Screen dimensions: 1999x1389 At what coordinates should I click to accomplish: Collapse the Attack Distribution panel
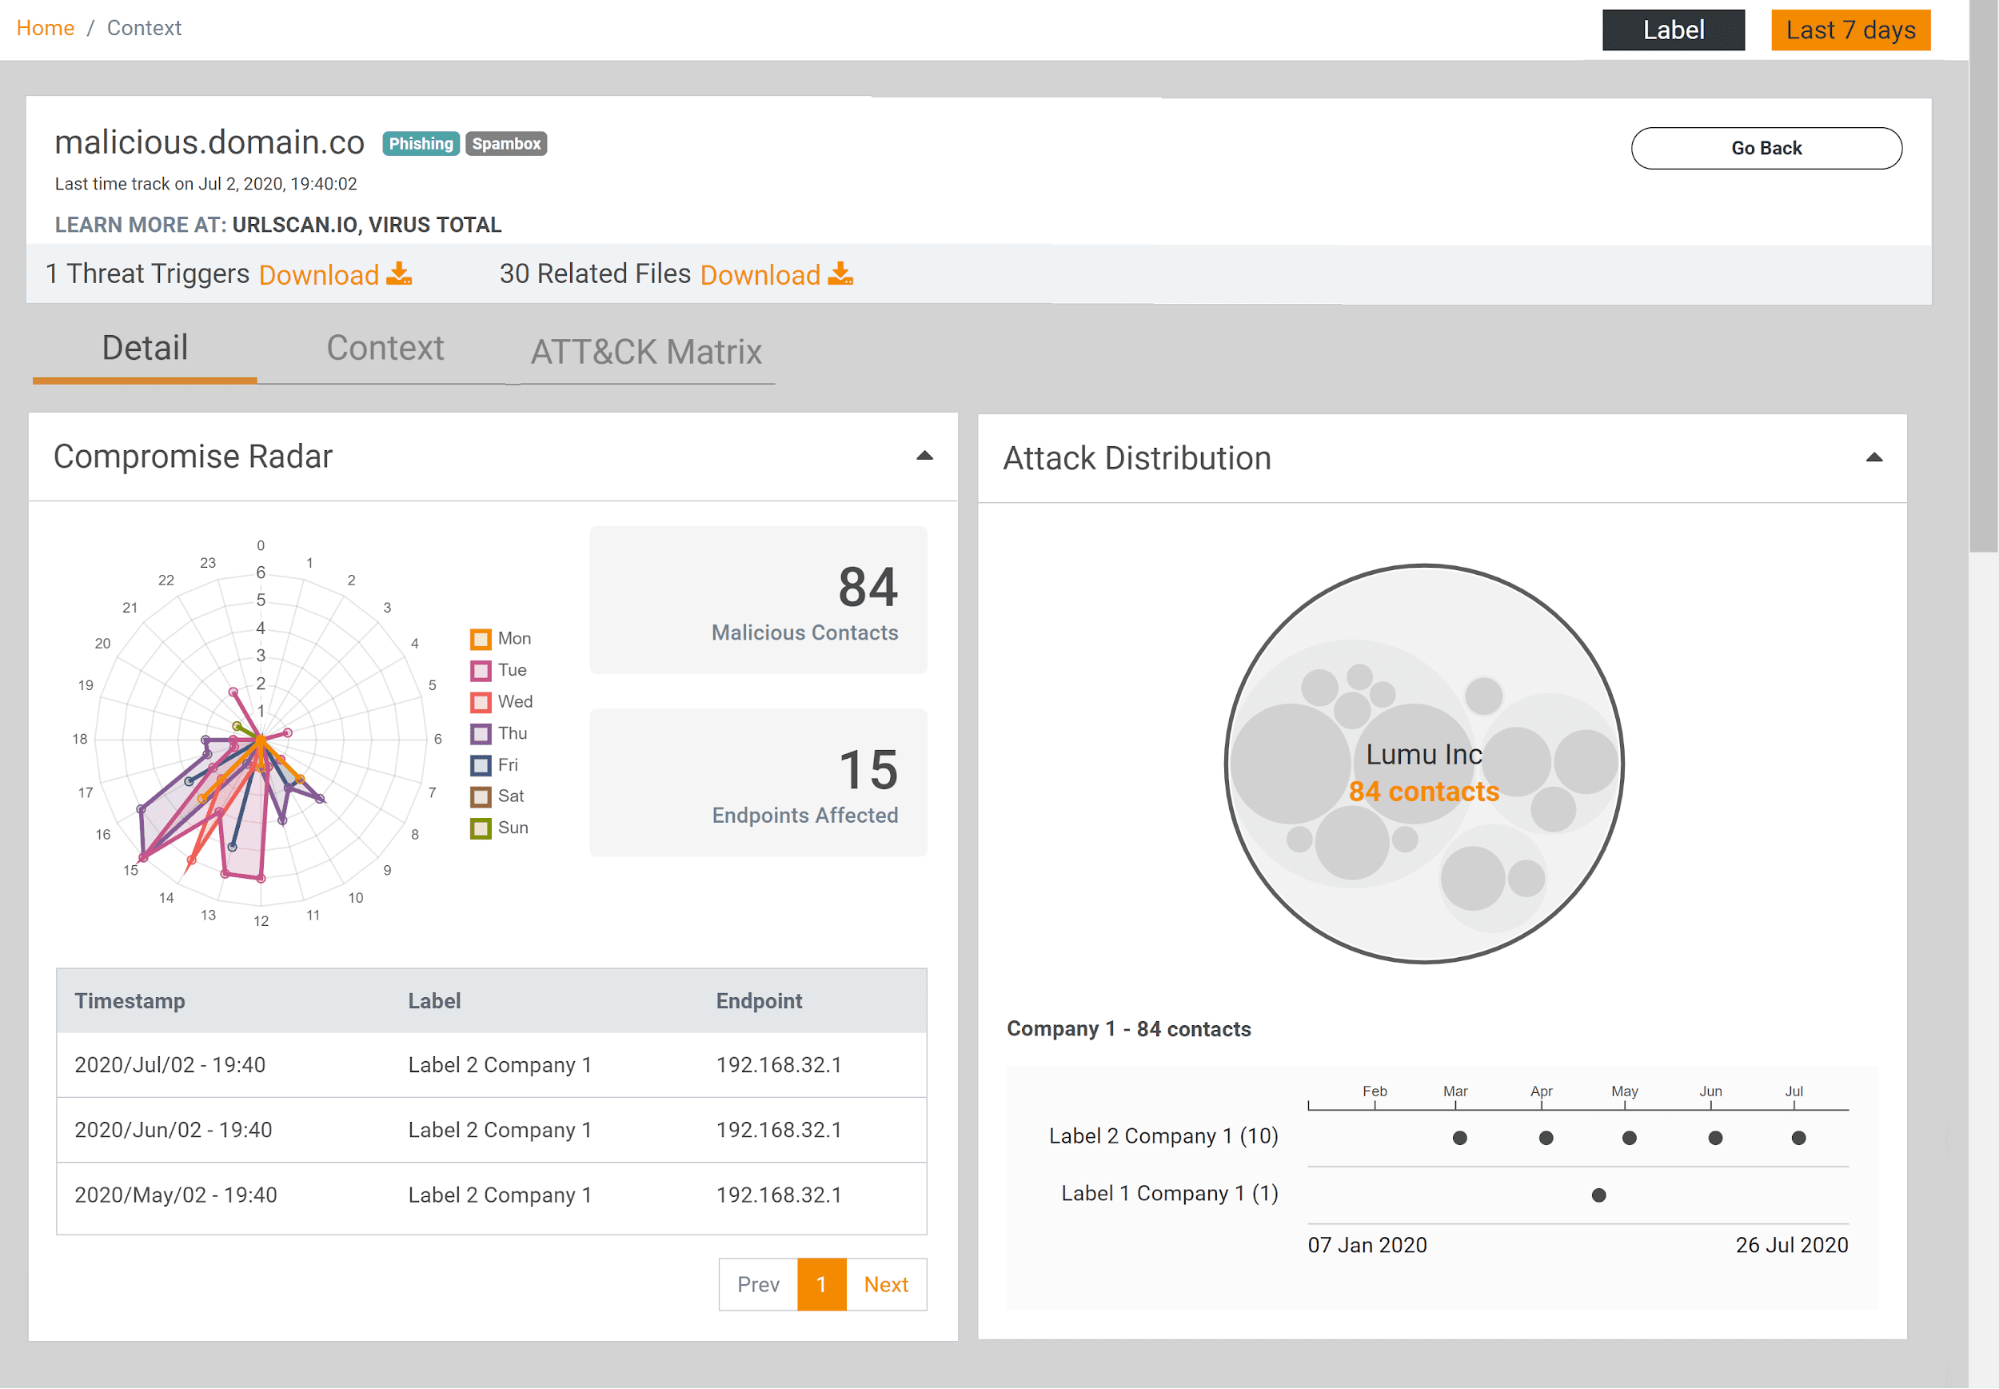[1874, 458]
